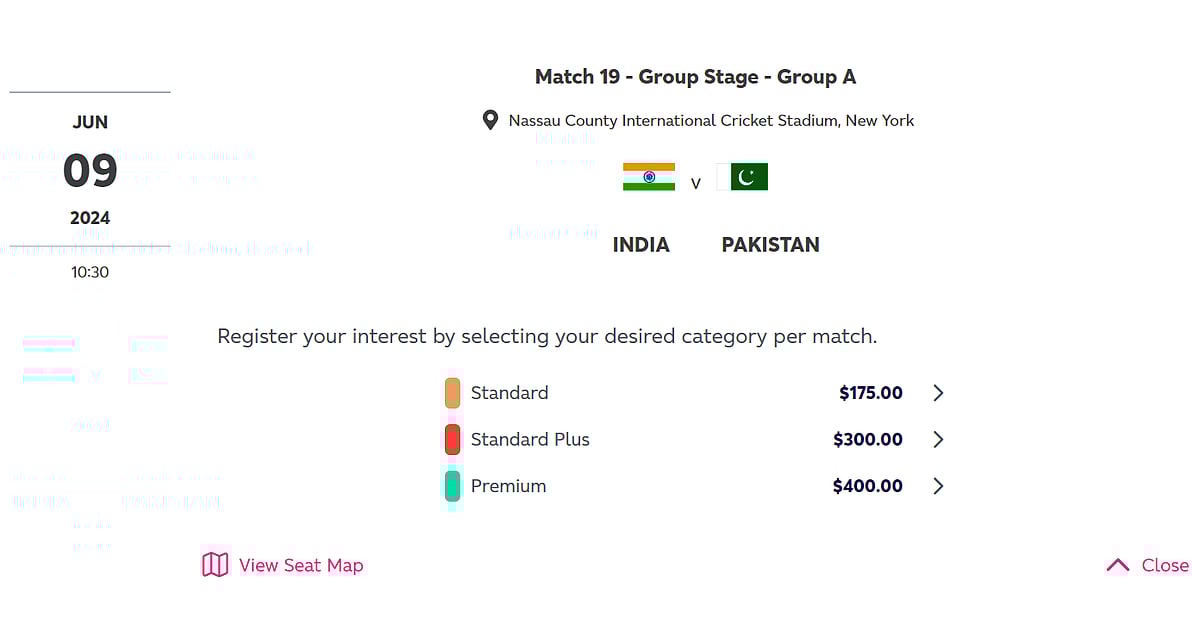Expand the Premium ticket details chevron
Viewport: 1200px width, 631px height.
[938, 486]
